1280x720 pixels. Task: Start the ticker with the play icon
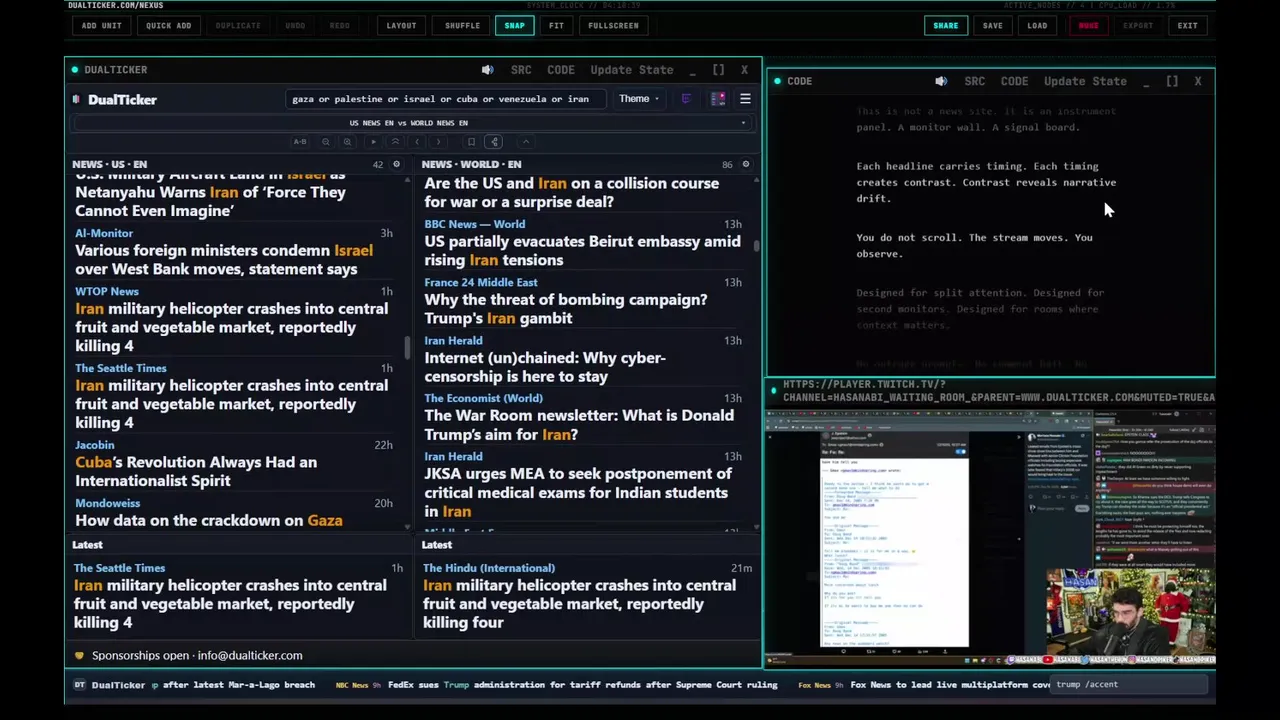[374, 142]
